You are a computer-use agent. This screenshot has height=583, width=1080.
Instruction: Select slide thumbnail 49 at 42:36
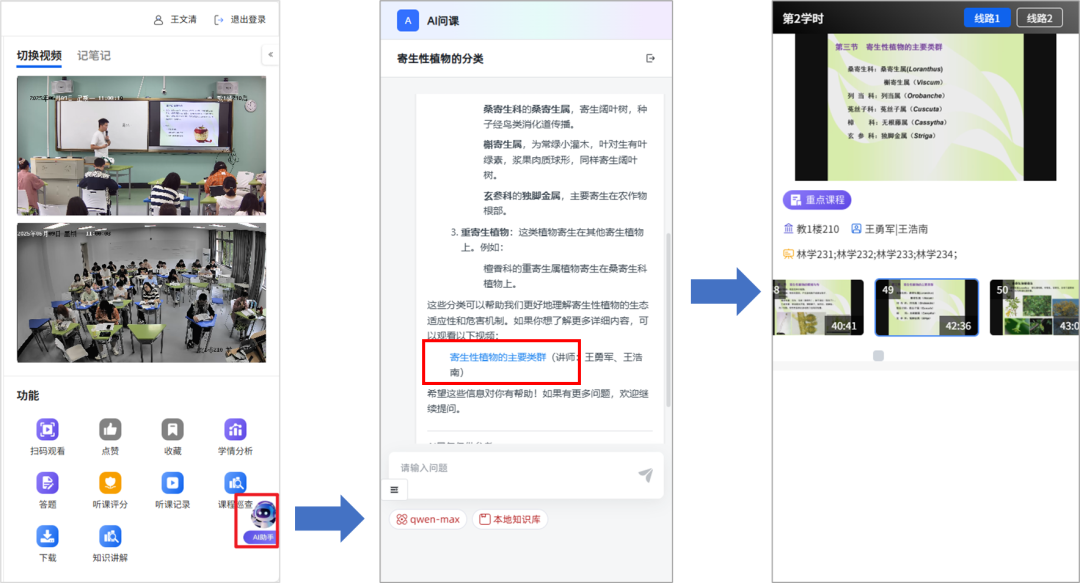[x=926, y=307]
